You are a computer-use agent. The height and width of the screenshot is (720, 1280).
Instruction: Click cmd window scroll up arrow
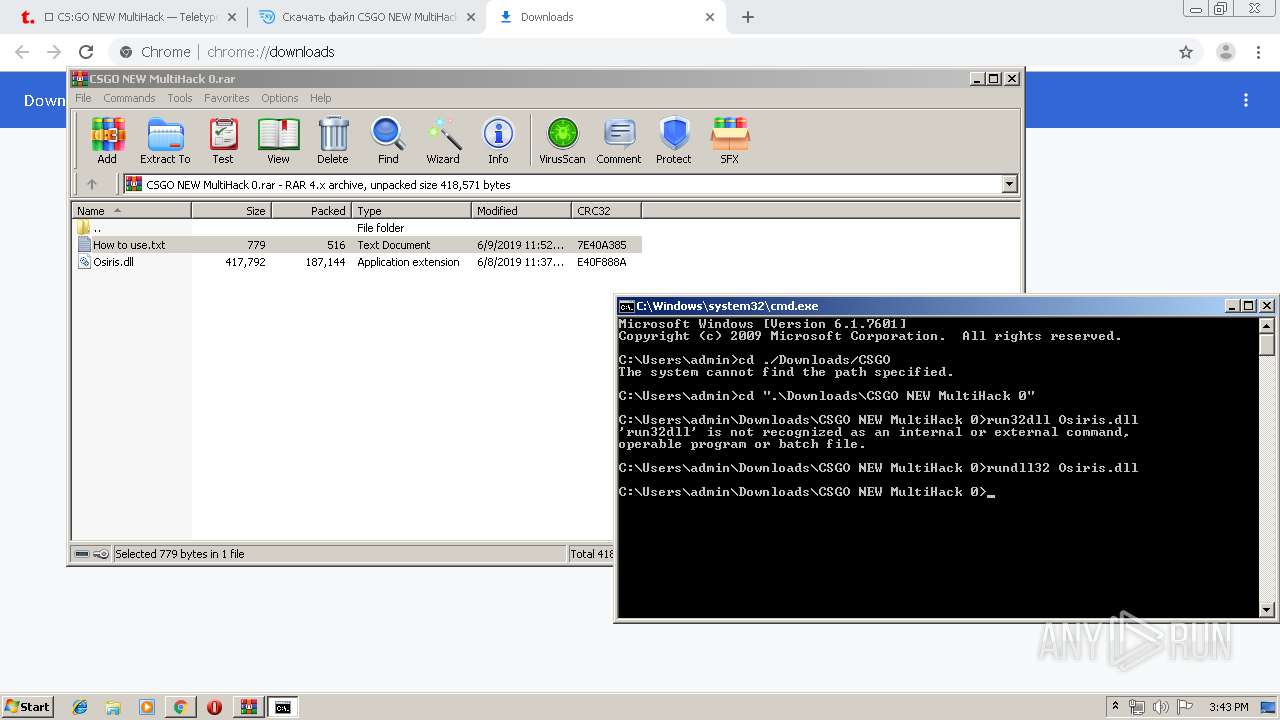click(1267, 325)
